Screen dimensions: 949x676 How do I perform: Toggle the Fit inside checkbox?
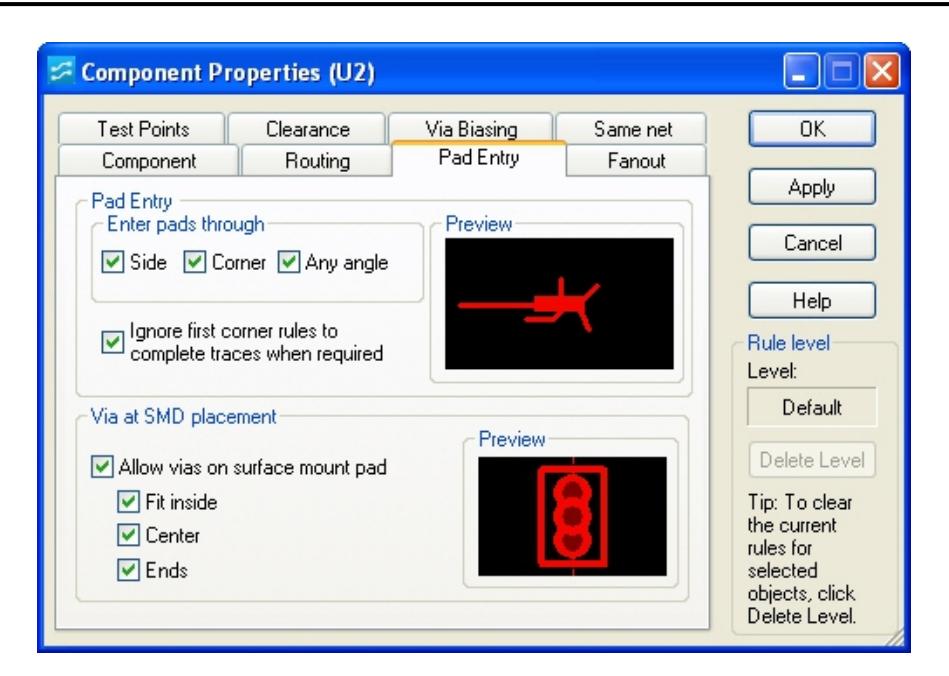(127, 502)
